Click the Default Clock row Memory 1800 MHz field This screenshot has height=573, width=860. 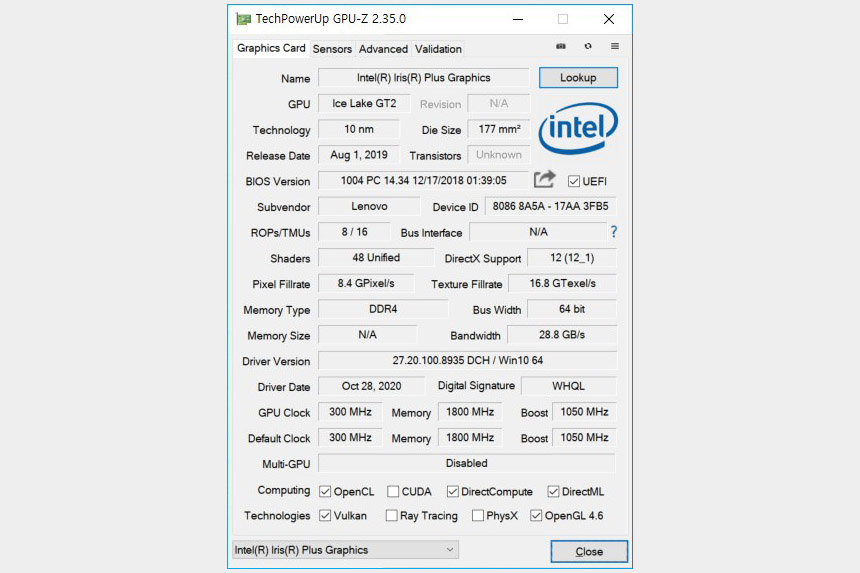click(470, 438)
